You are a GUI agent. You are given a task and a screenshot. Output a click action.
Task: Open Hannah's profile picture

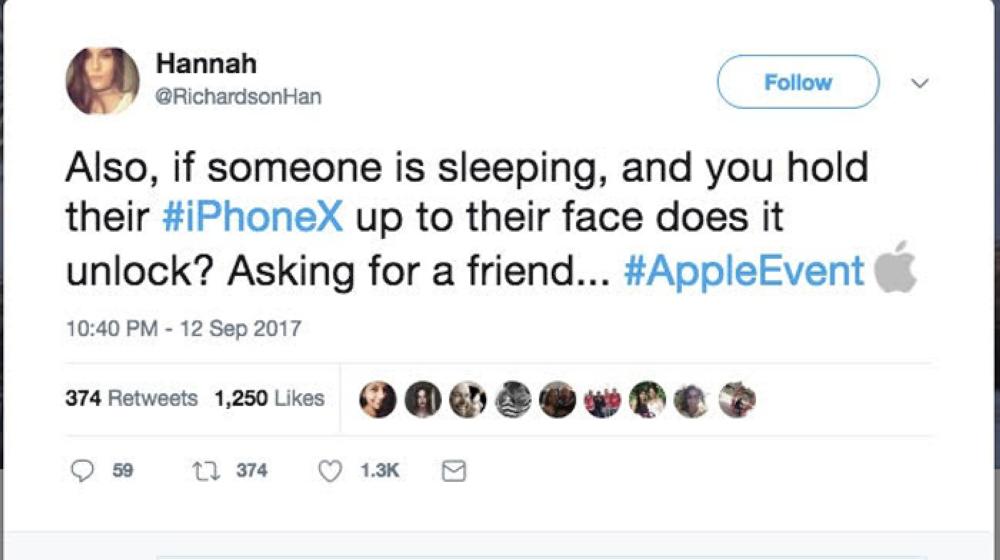click(102, 81)
